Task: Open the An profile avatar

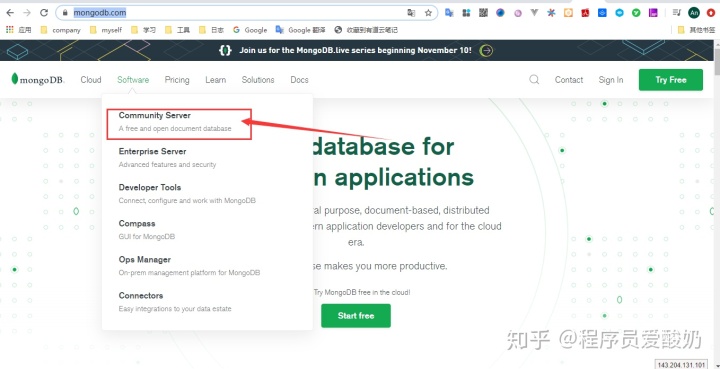Action: (694, 13)
